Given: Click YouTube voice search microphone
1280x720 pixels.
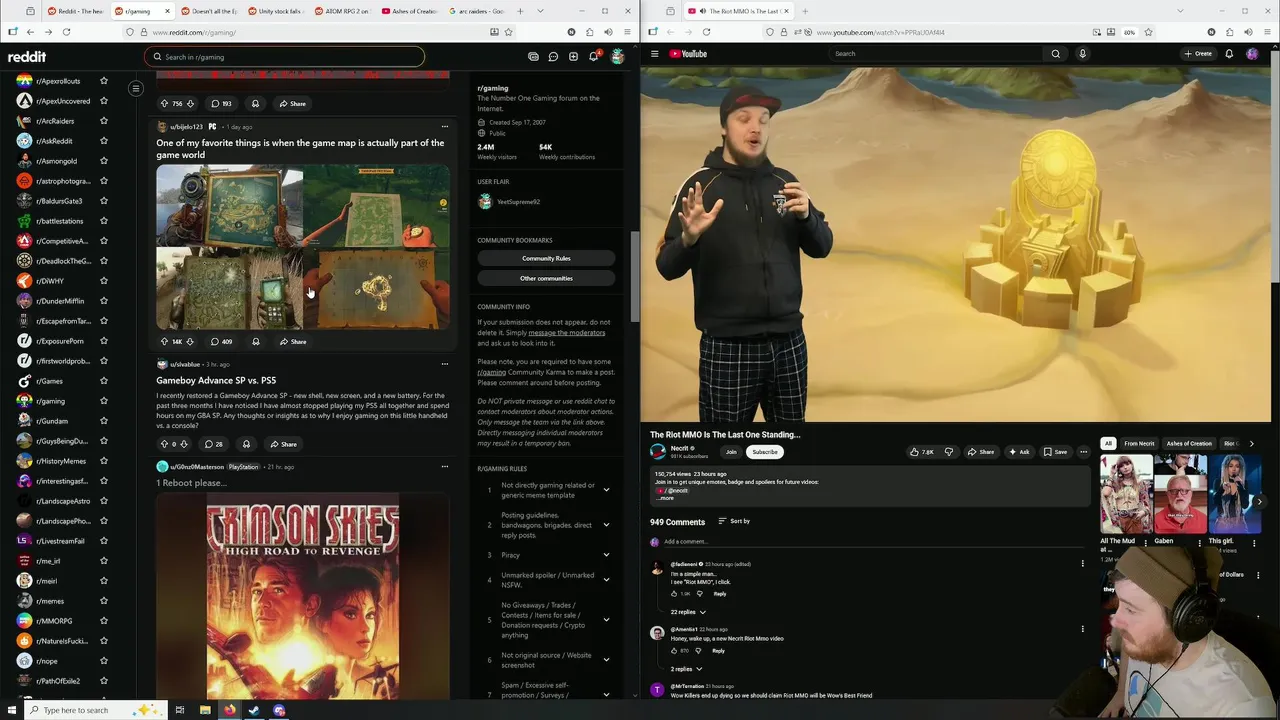Looking at the screenshot, I should [1082, 54].
